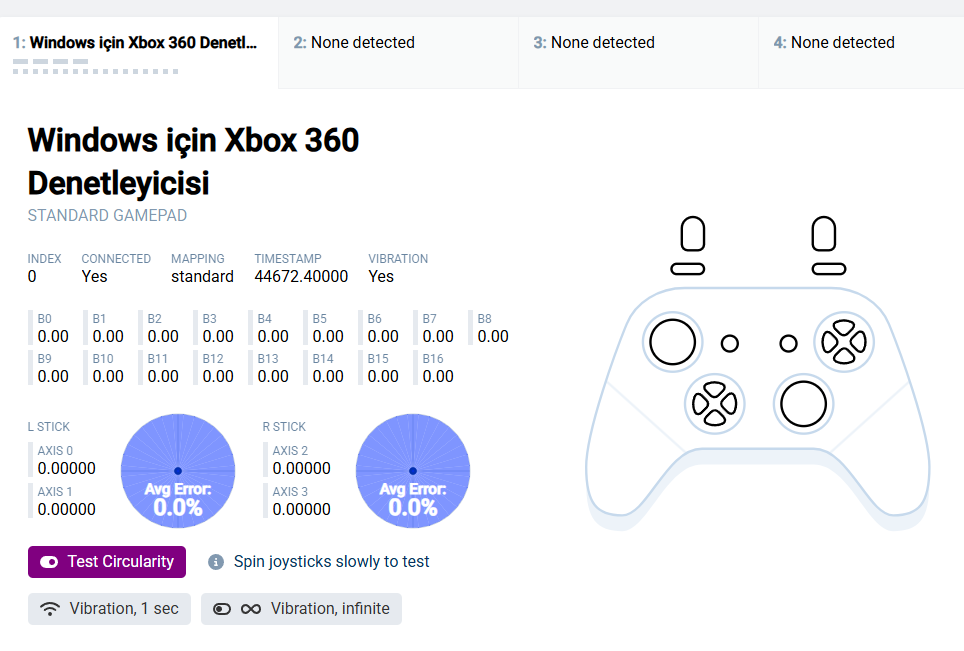The width and height of the screenshot is (964, 651).
Task: Click the small start button on diagram
Action: [788, 343]
